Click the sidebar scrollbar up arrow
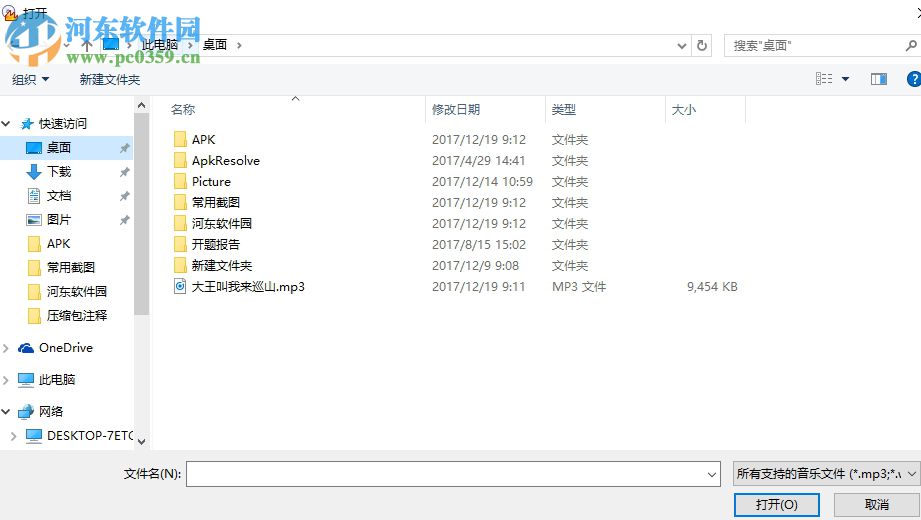921x520 pixels. coord(142,105)
